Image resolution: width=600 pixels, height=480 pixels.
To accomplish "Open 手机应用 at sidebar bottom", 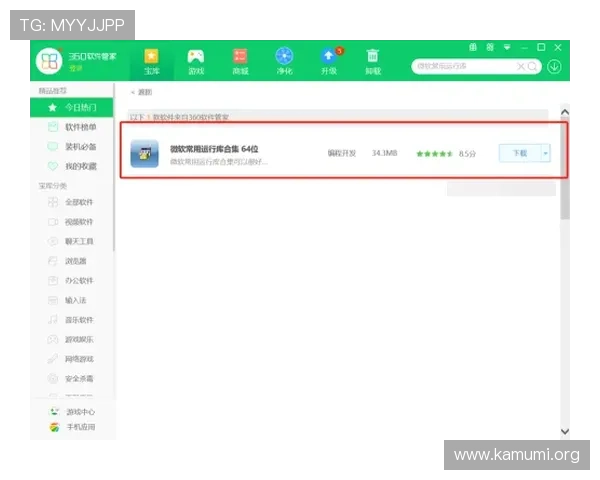I will tap(72, 427).
